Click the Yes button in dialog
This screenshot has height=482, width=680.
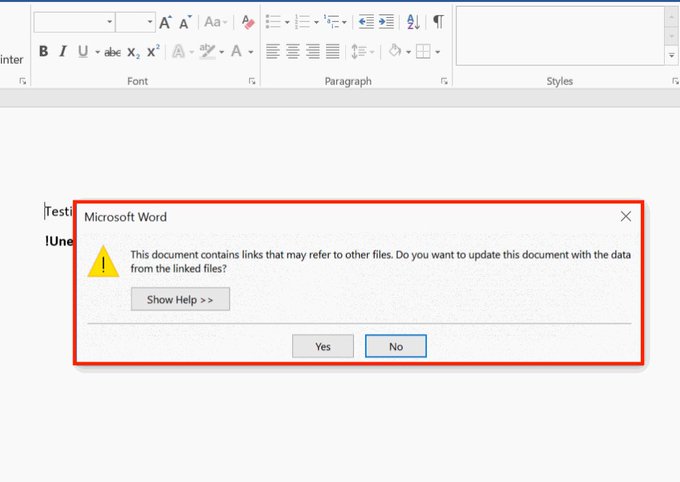pos(323,346)
